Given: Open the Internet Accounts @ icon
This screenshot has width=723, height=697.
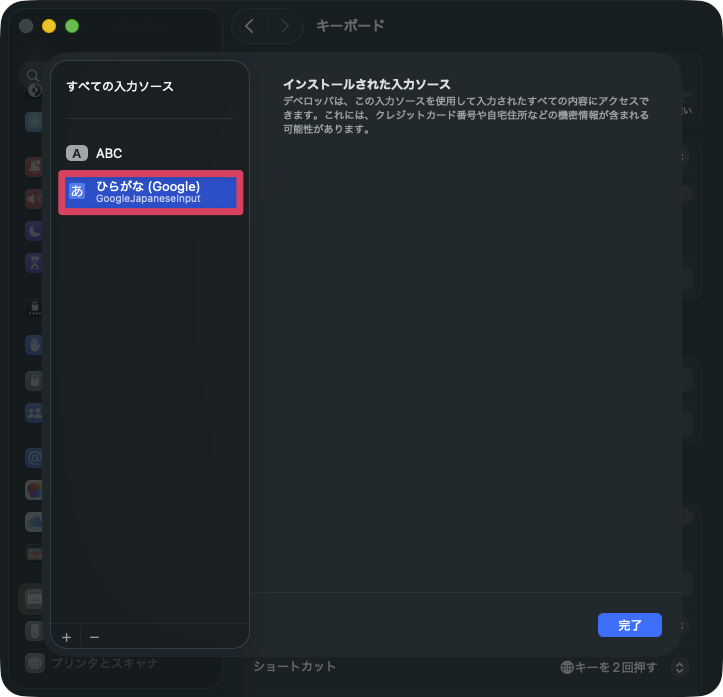Looking at the screenshot, I should pyautogui.click(x=34, y=458).
